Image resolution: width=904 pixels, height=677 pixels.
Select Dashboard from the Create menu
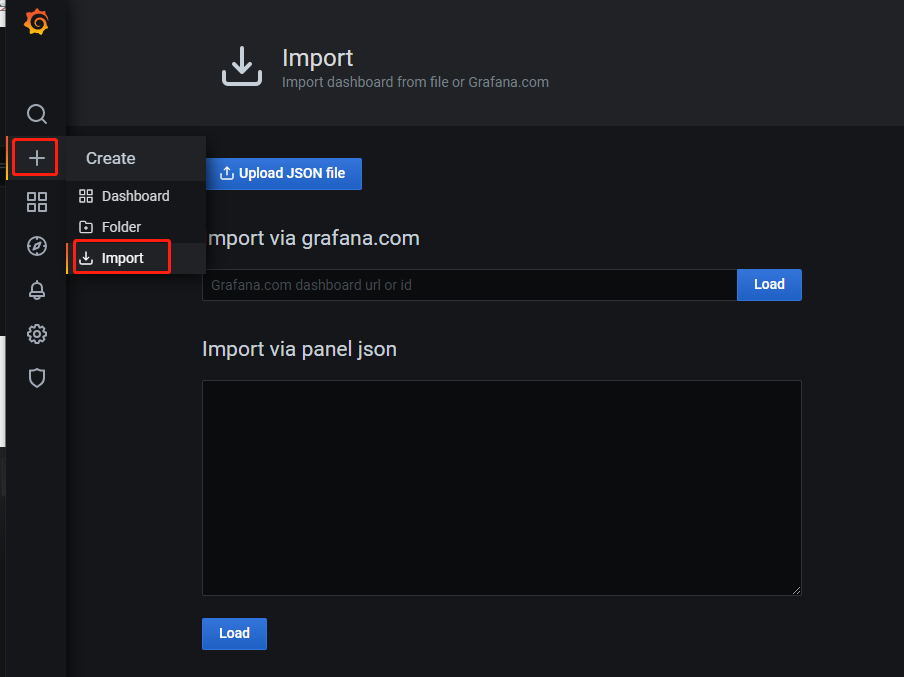pos(135,196)
